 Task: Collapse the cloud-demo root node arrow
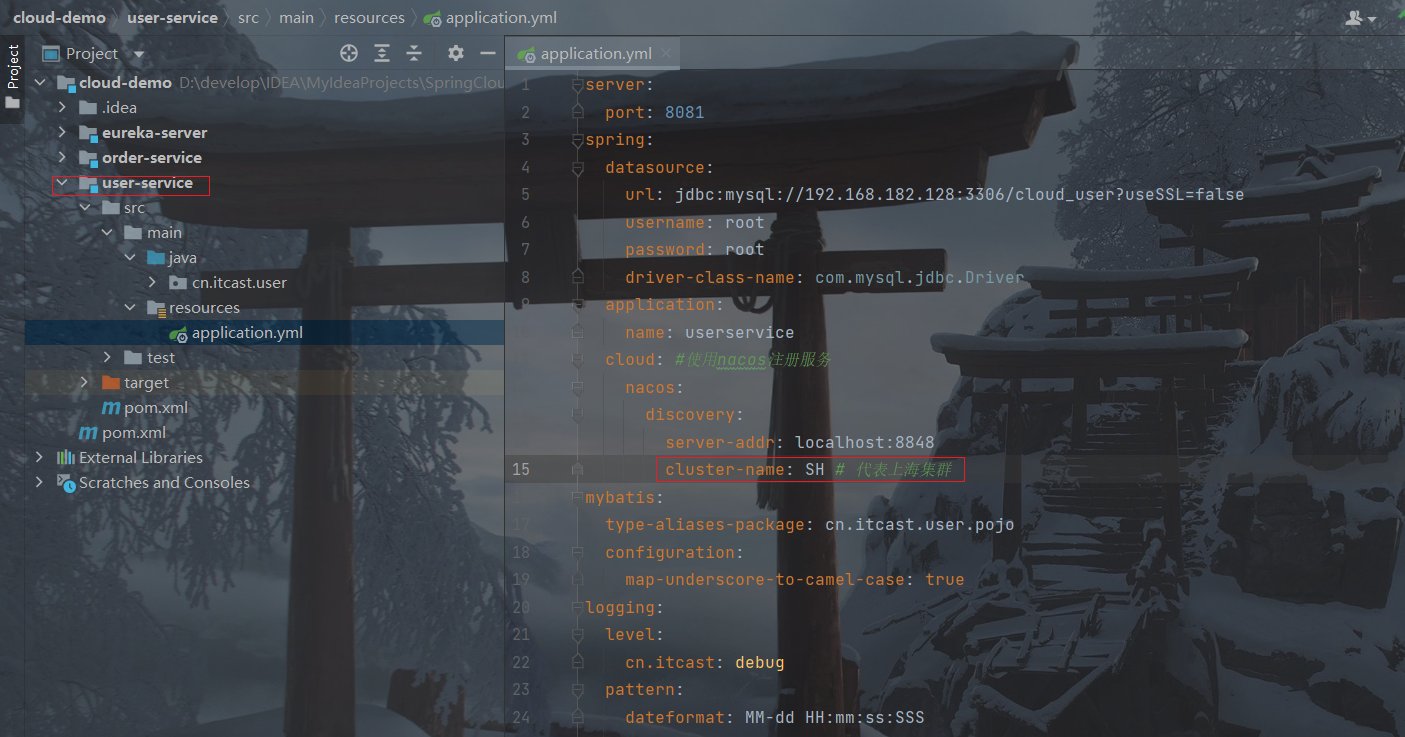[40, 82]
